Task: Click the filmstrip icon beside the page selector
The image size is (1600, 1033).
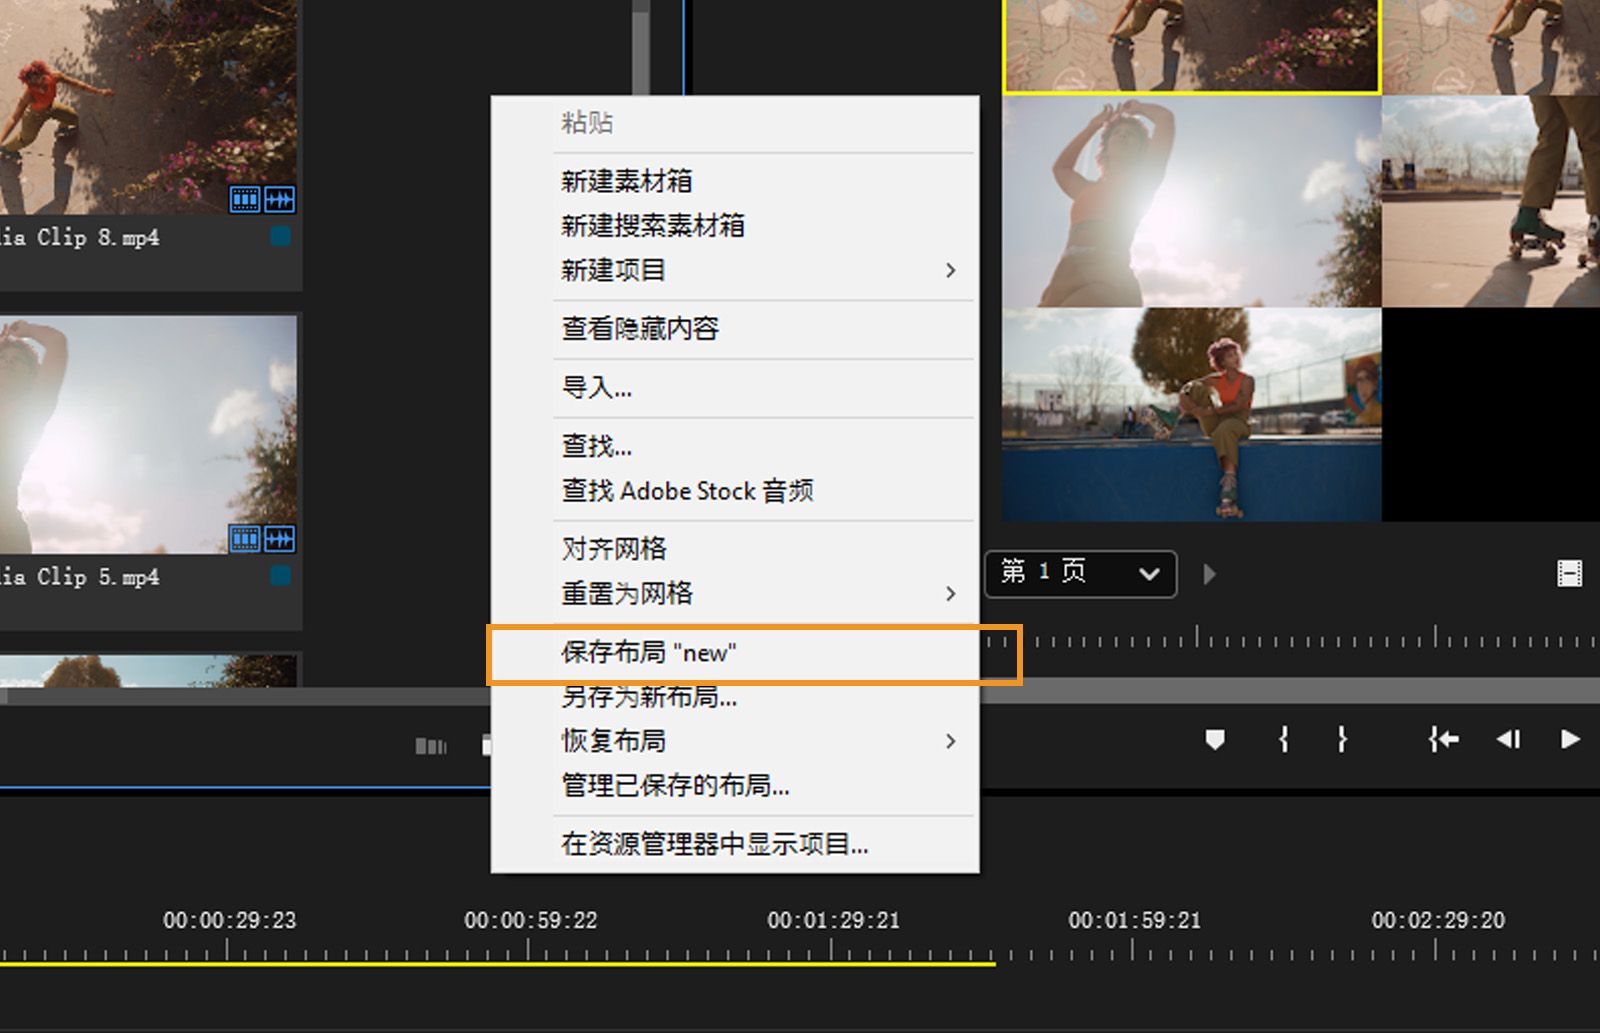Action: pos(1569,573)
